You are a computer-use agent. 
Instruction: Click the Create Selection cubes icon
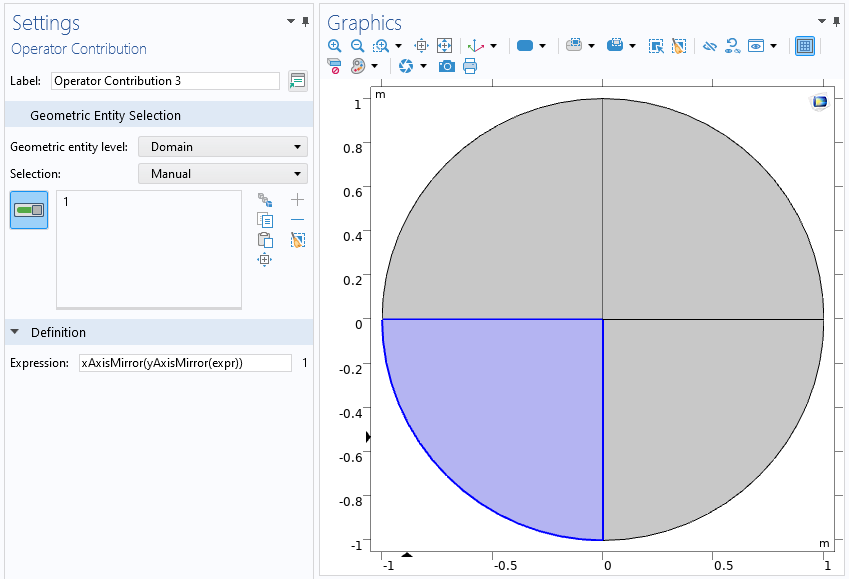[x=265, y=200]
